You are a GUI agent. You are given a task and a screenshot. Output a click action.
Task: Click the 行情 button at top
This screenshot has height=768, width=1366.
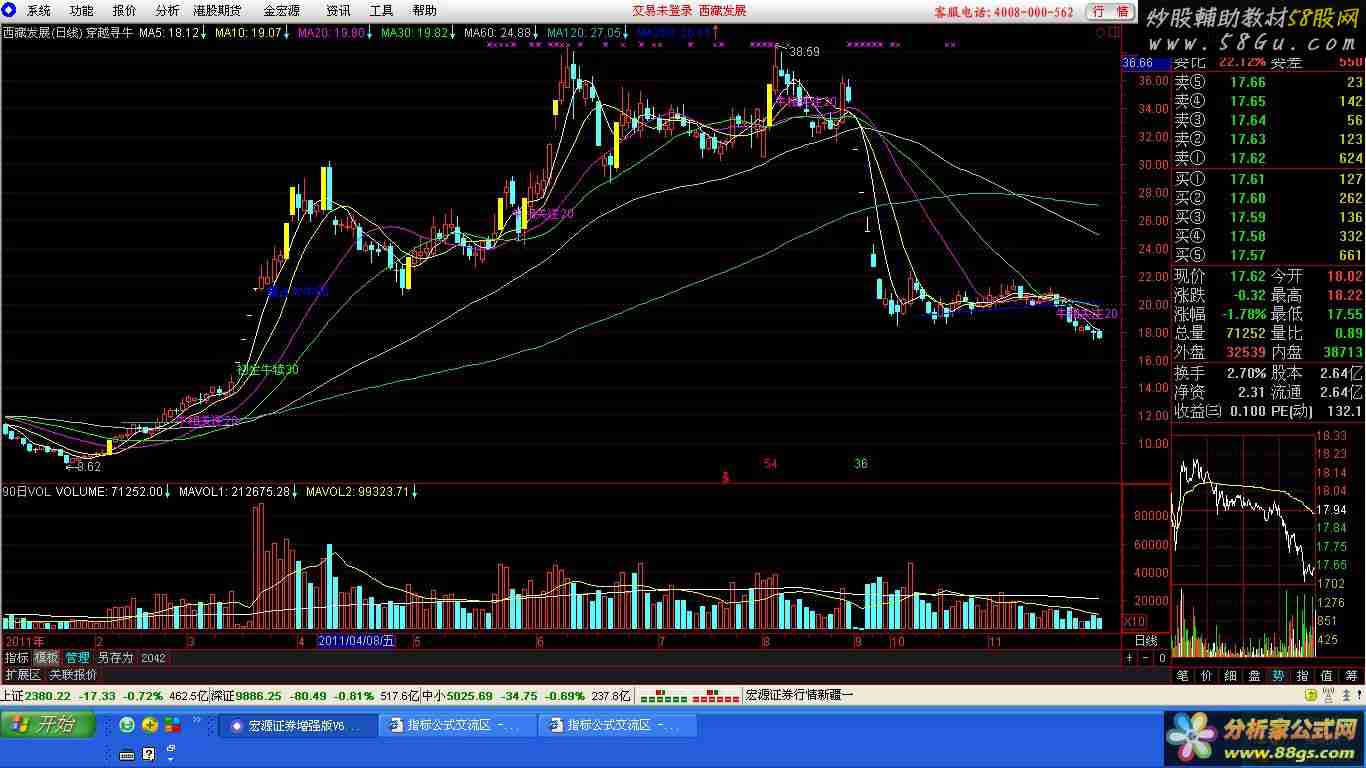1110,11
